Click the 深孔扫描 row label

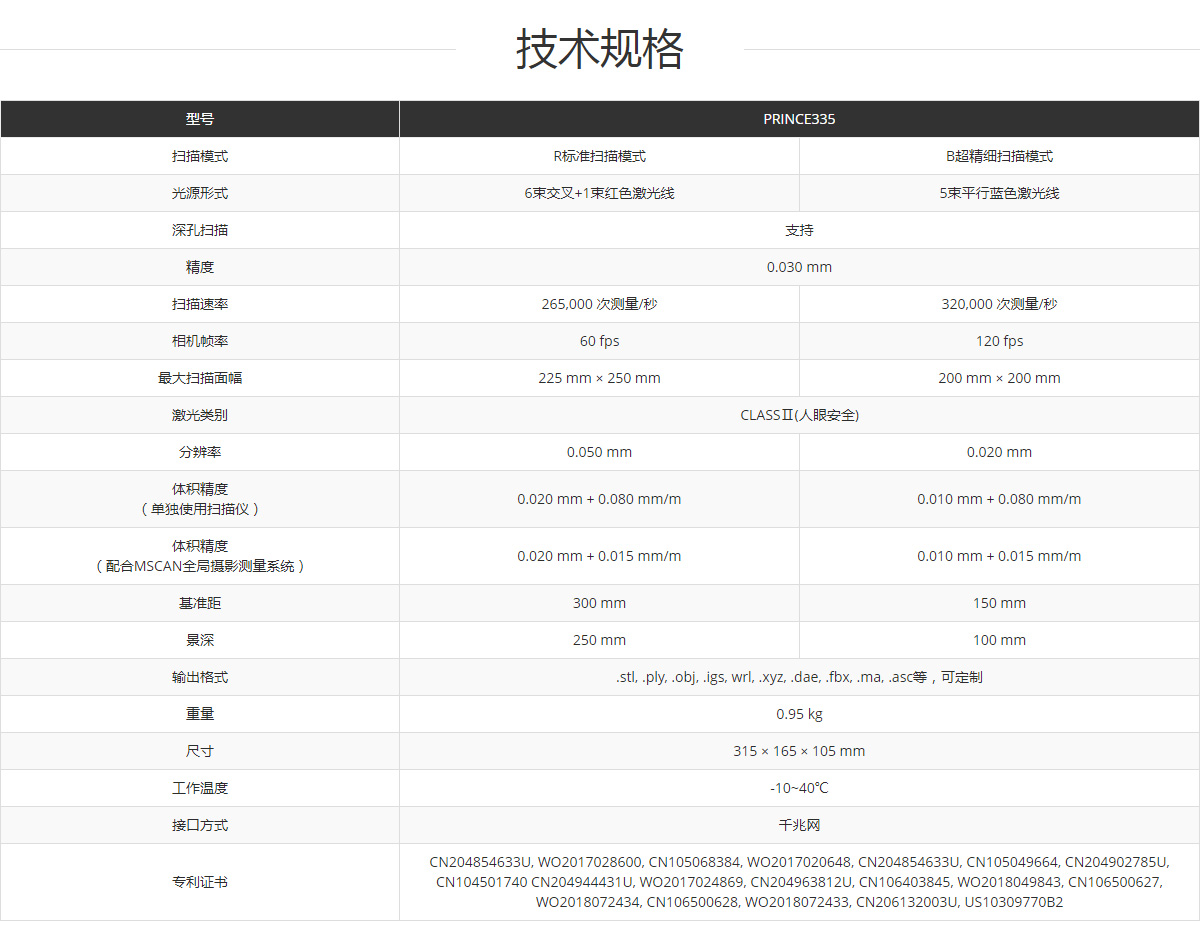200,230
